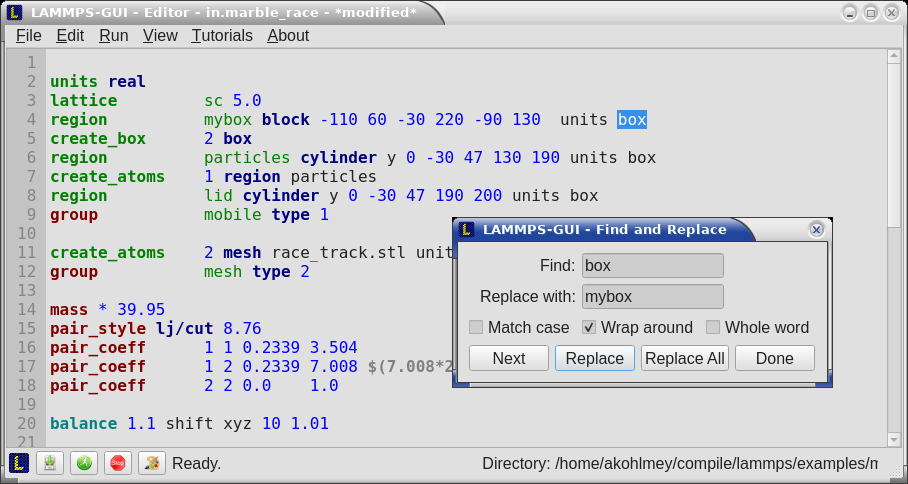Click 'particles' after cylinder region on line 6
This screenshot has height=484, width=908.
[247, 157]
